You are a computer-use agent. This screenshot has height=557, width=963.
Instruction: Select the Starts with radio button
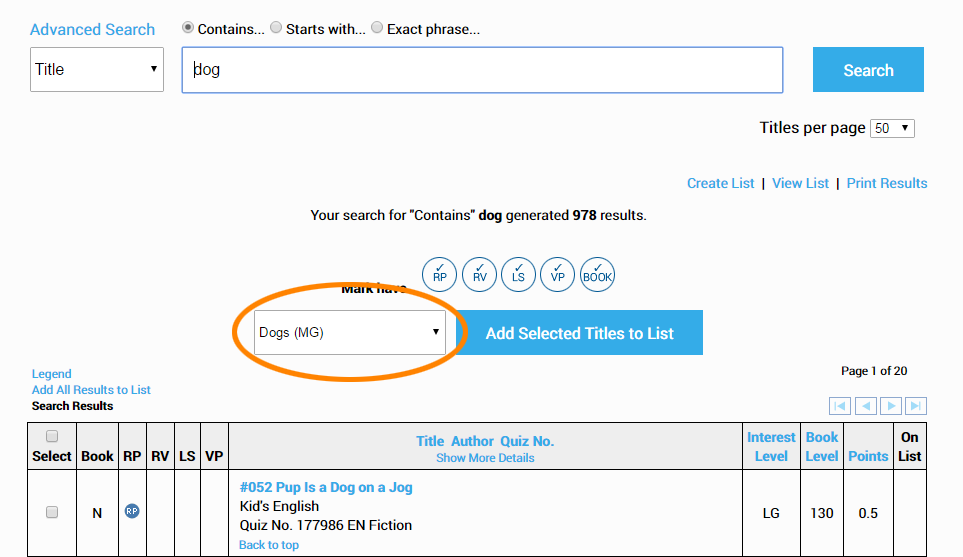coord(276,28)
